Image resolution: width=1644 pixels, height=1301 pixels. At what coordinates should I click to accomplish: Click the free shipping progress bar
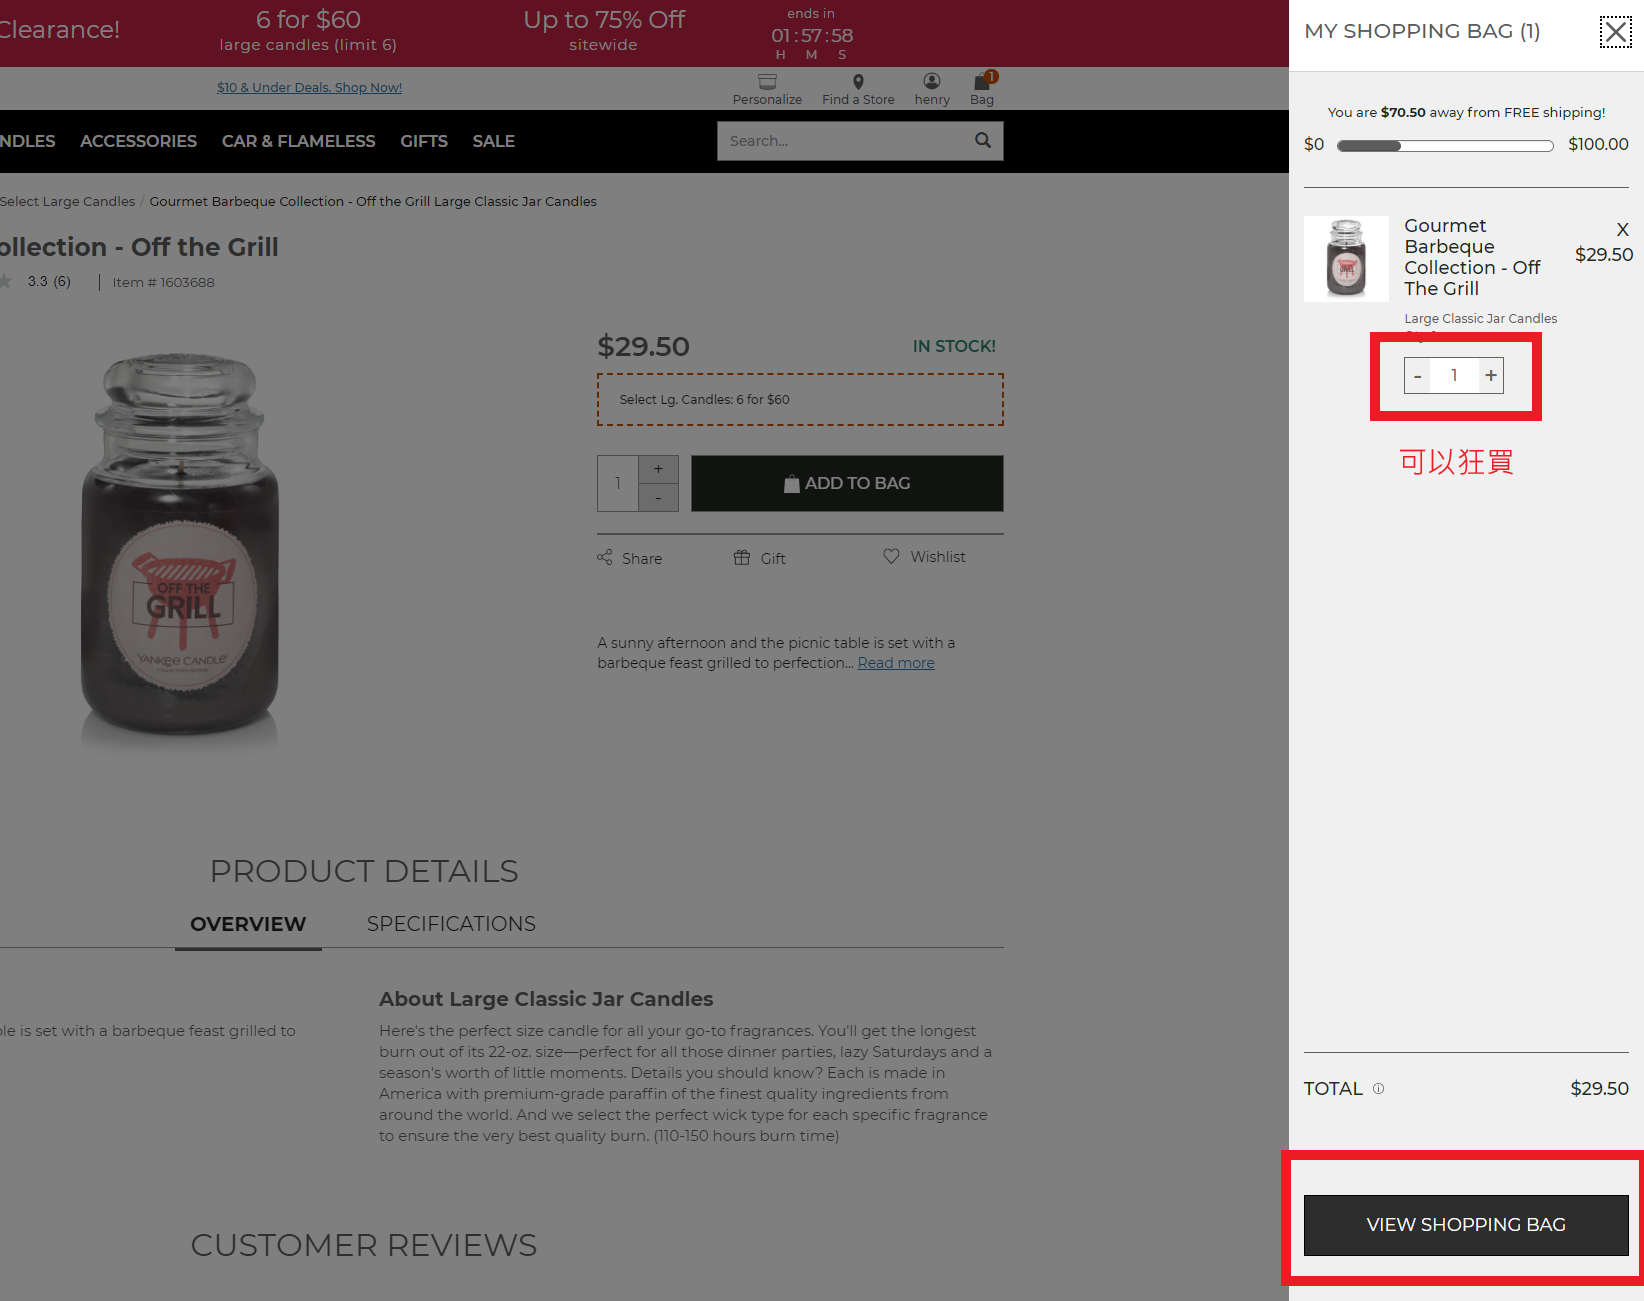pyautogui.click(x=1445, y=146)
